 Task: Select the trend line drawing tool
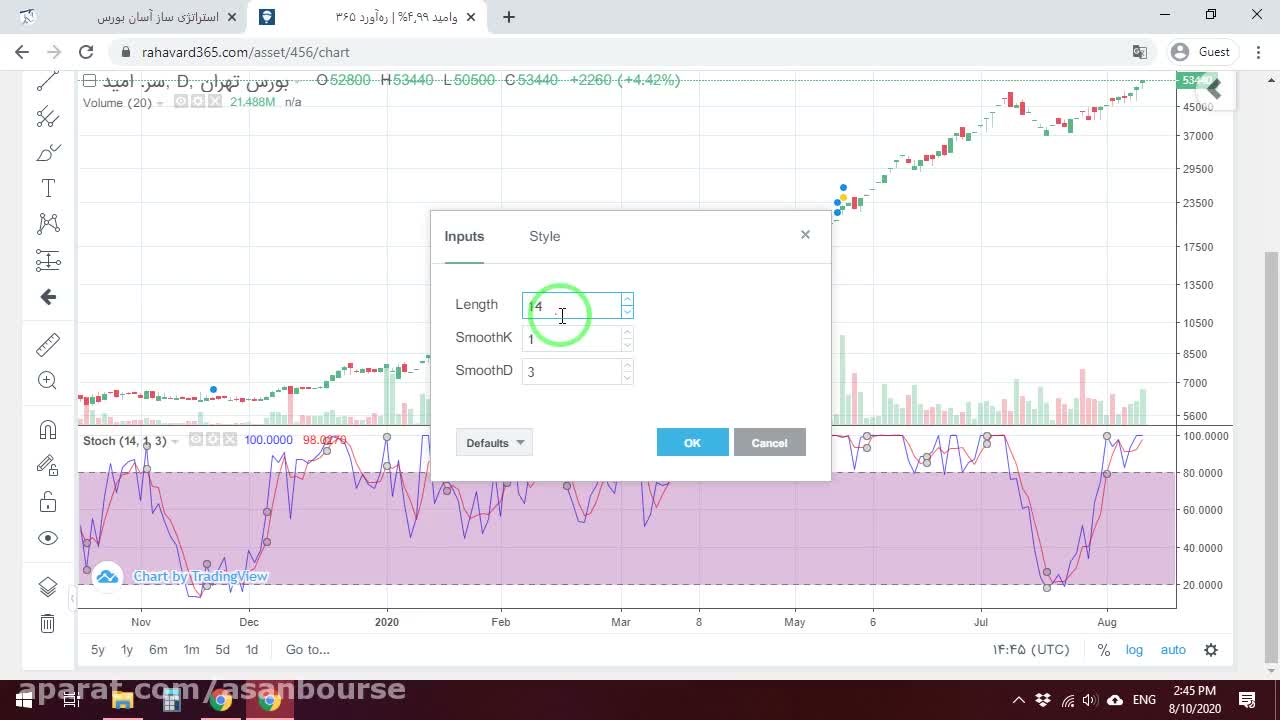coord(47,82)
